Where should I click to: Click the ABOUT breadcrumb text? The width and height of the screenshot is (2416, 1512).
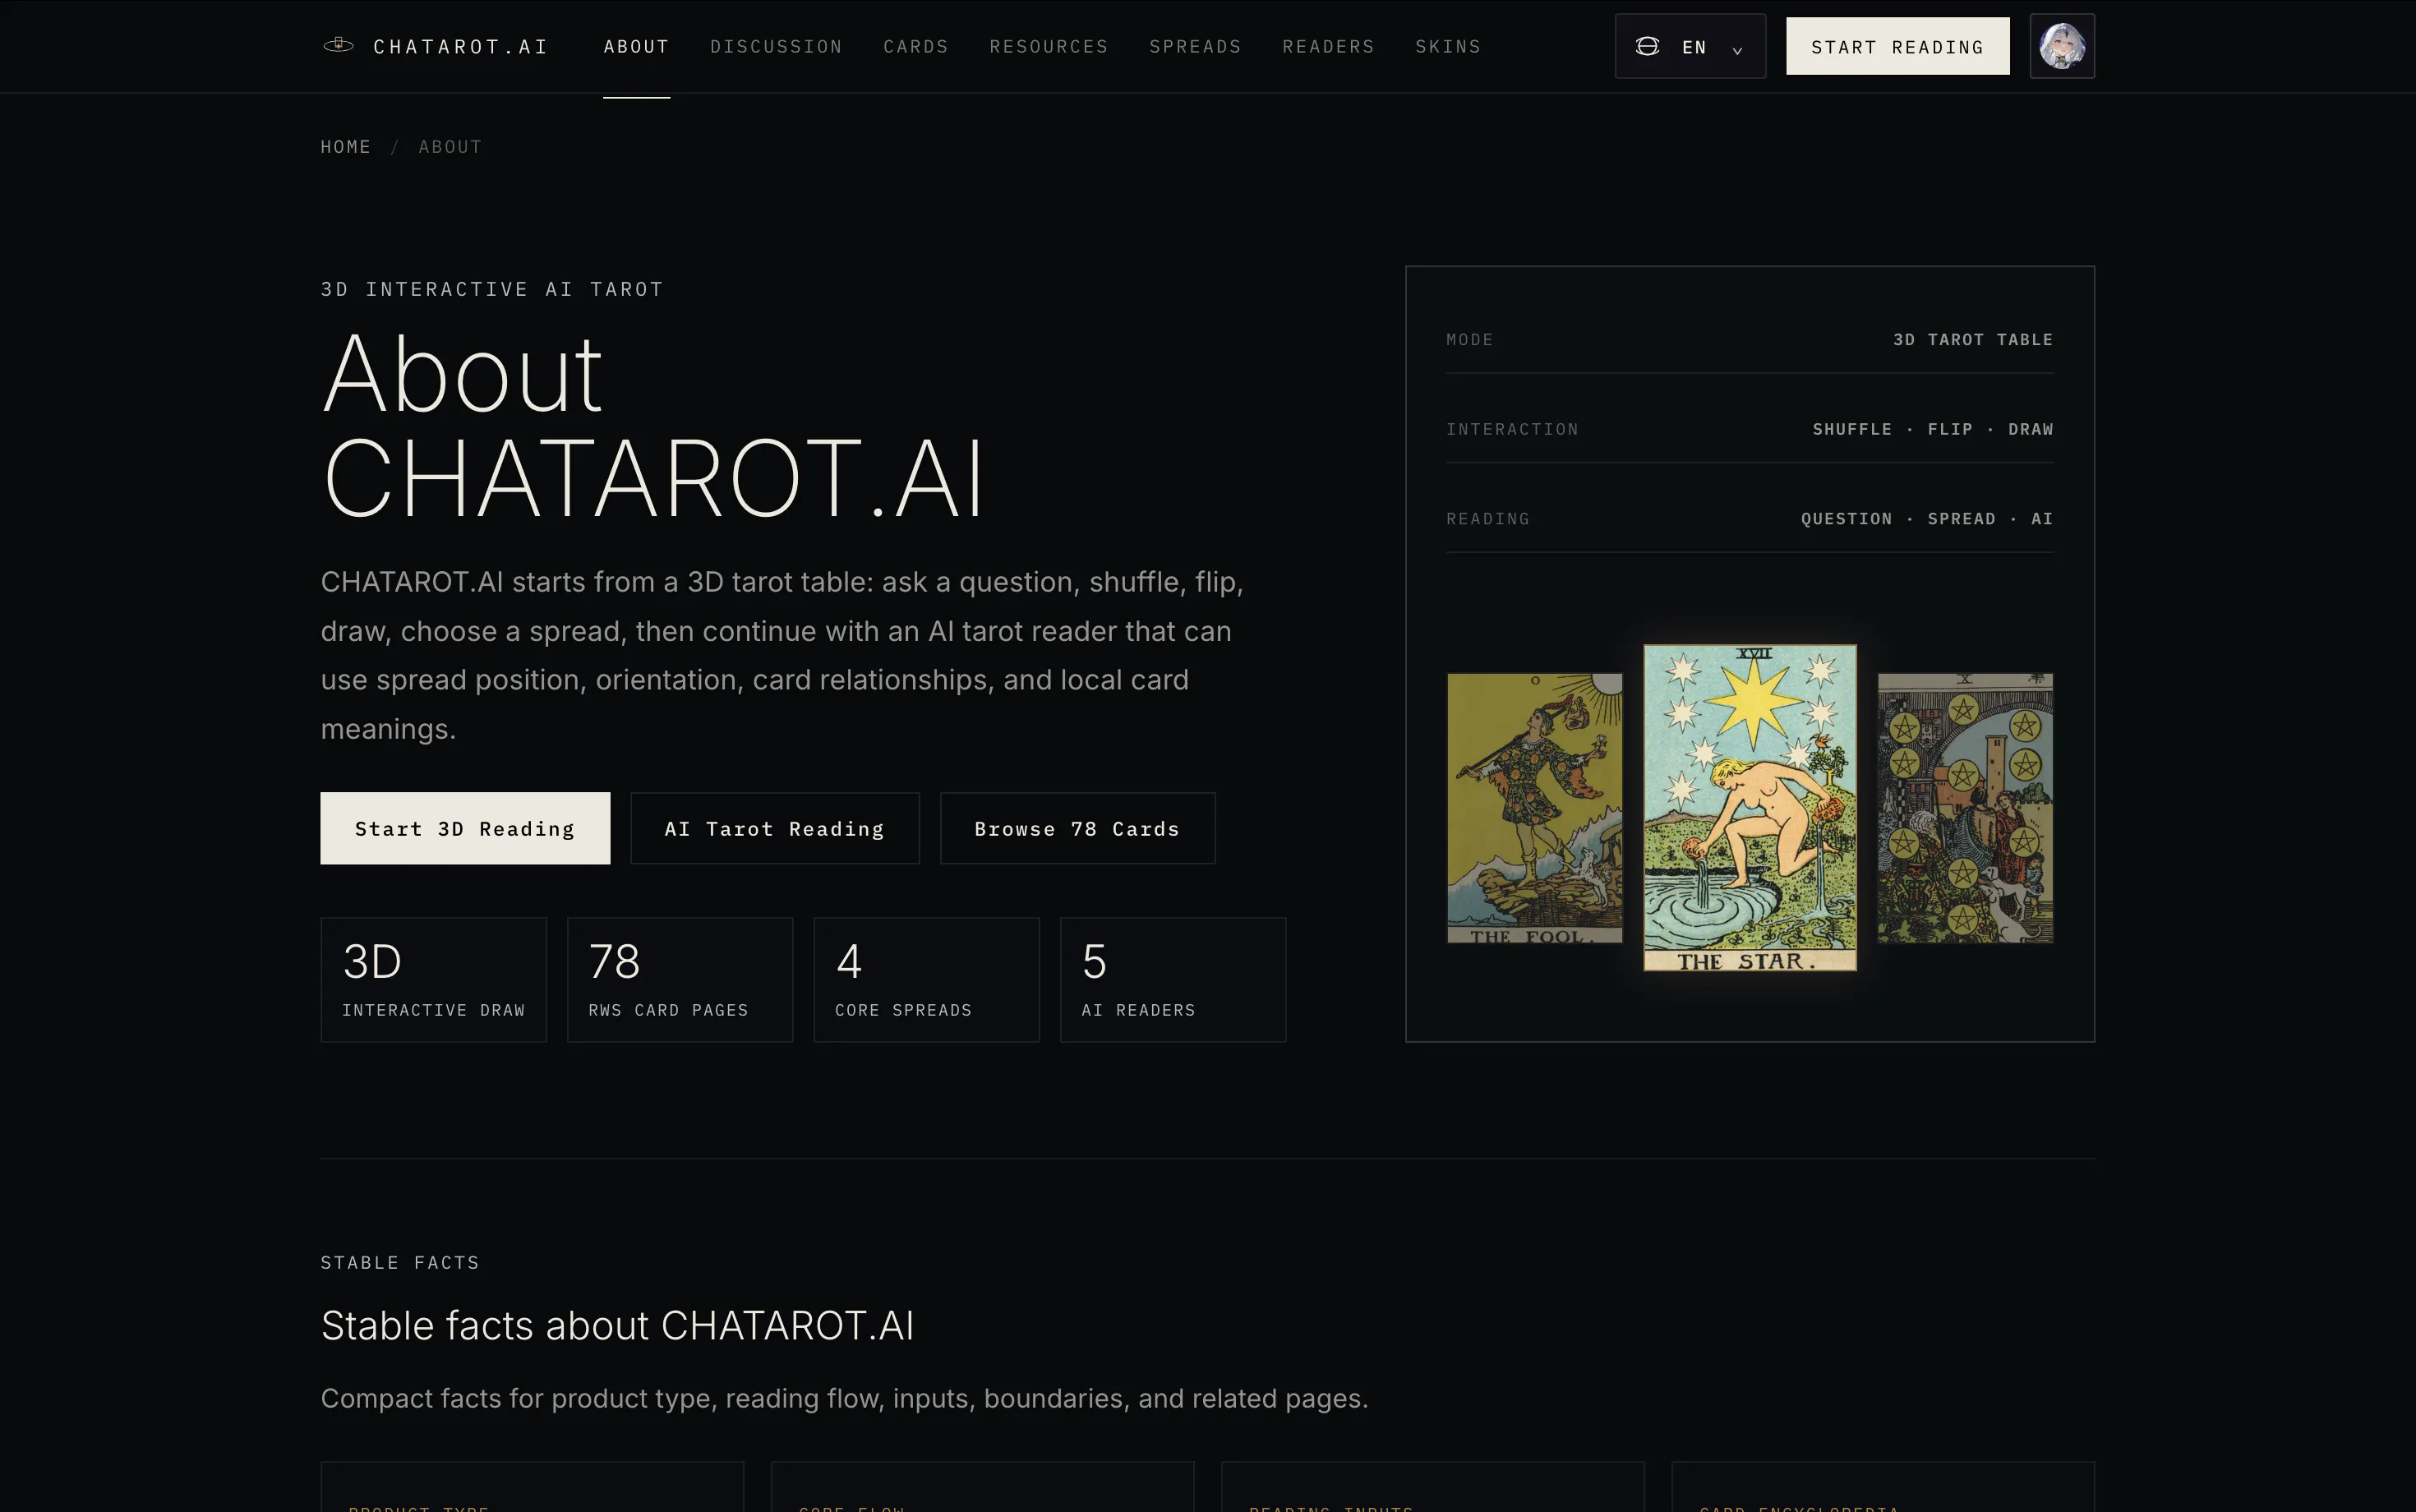click(x=450, y=147)
